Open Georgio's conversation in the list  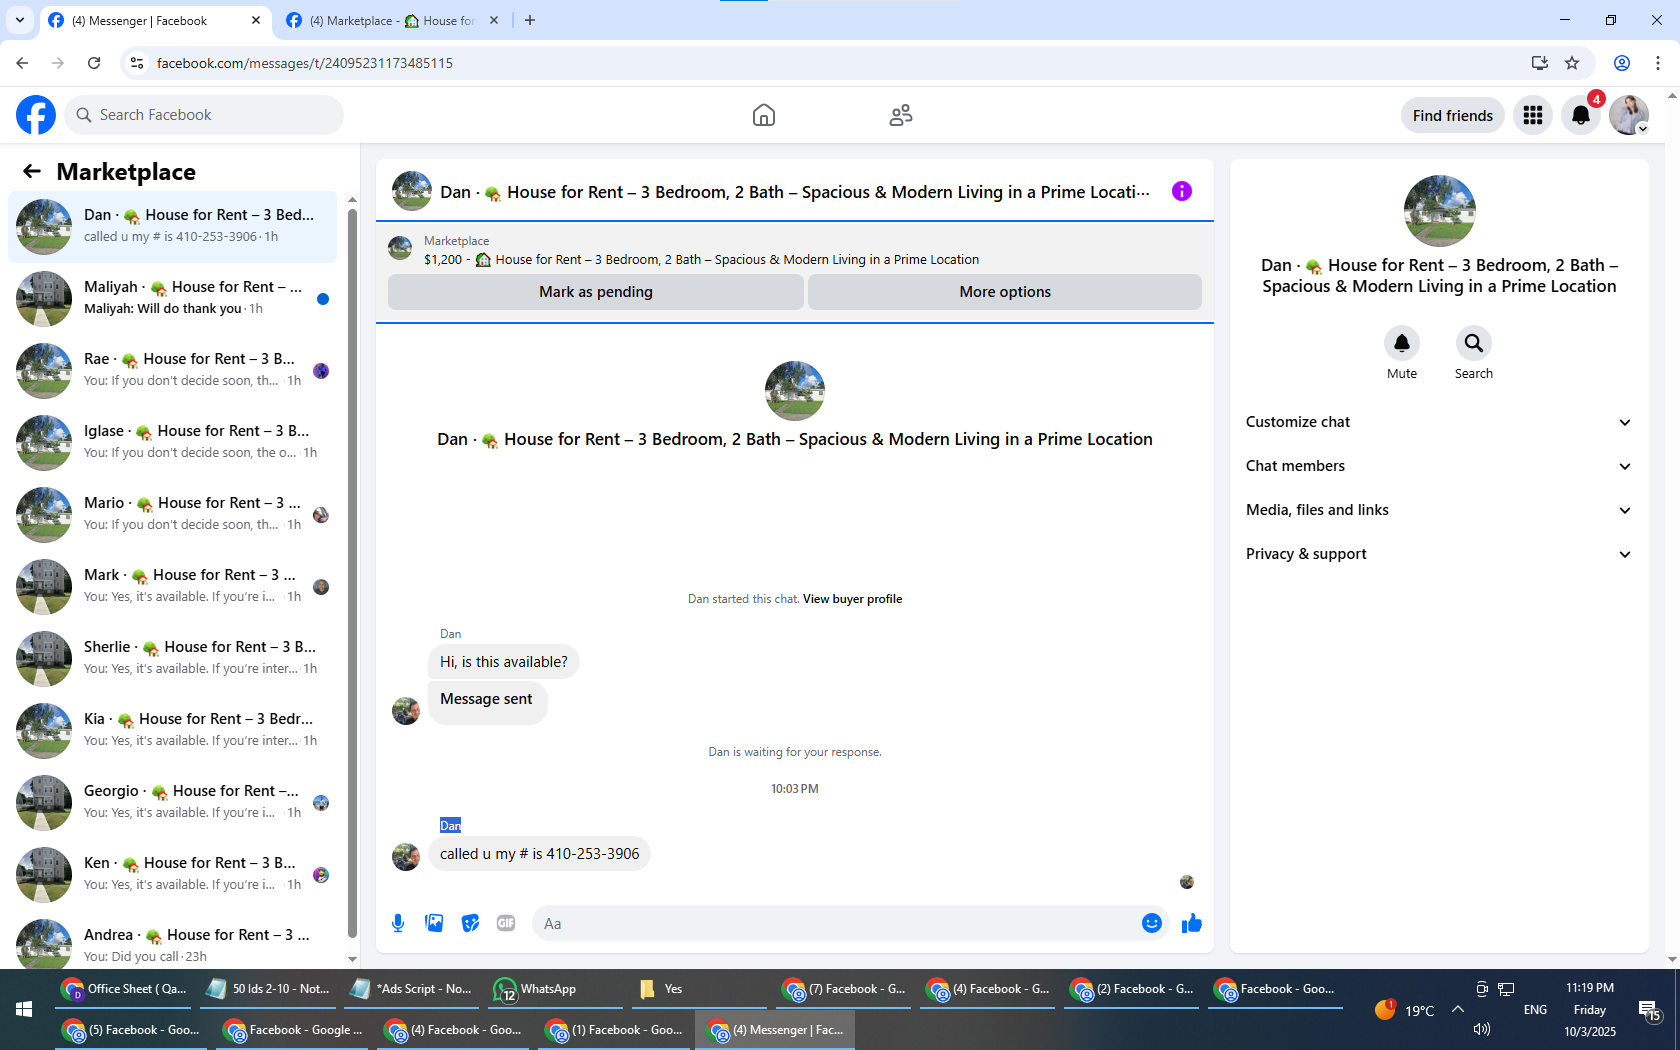point(173,803)
